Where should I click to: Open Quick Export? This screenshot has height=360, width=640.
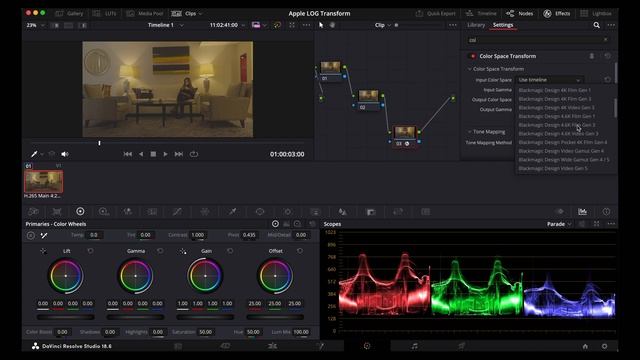coord(436,13)
